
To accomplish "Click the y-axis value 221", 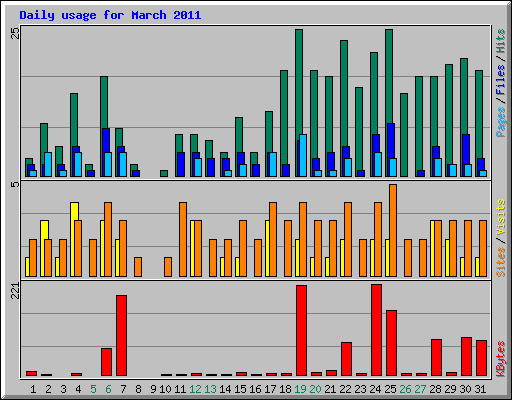I will tap(15, 291).
